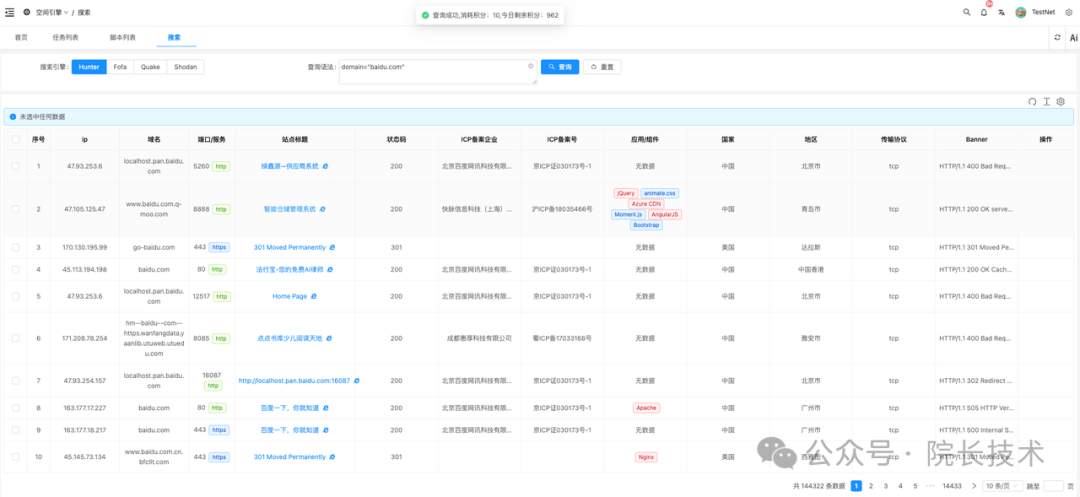Open table column settings gear
1080x497 pixels.
click(1061, 101)
